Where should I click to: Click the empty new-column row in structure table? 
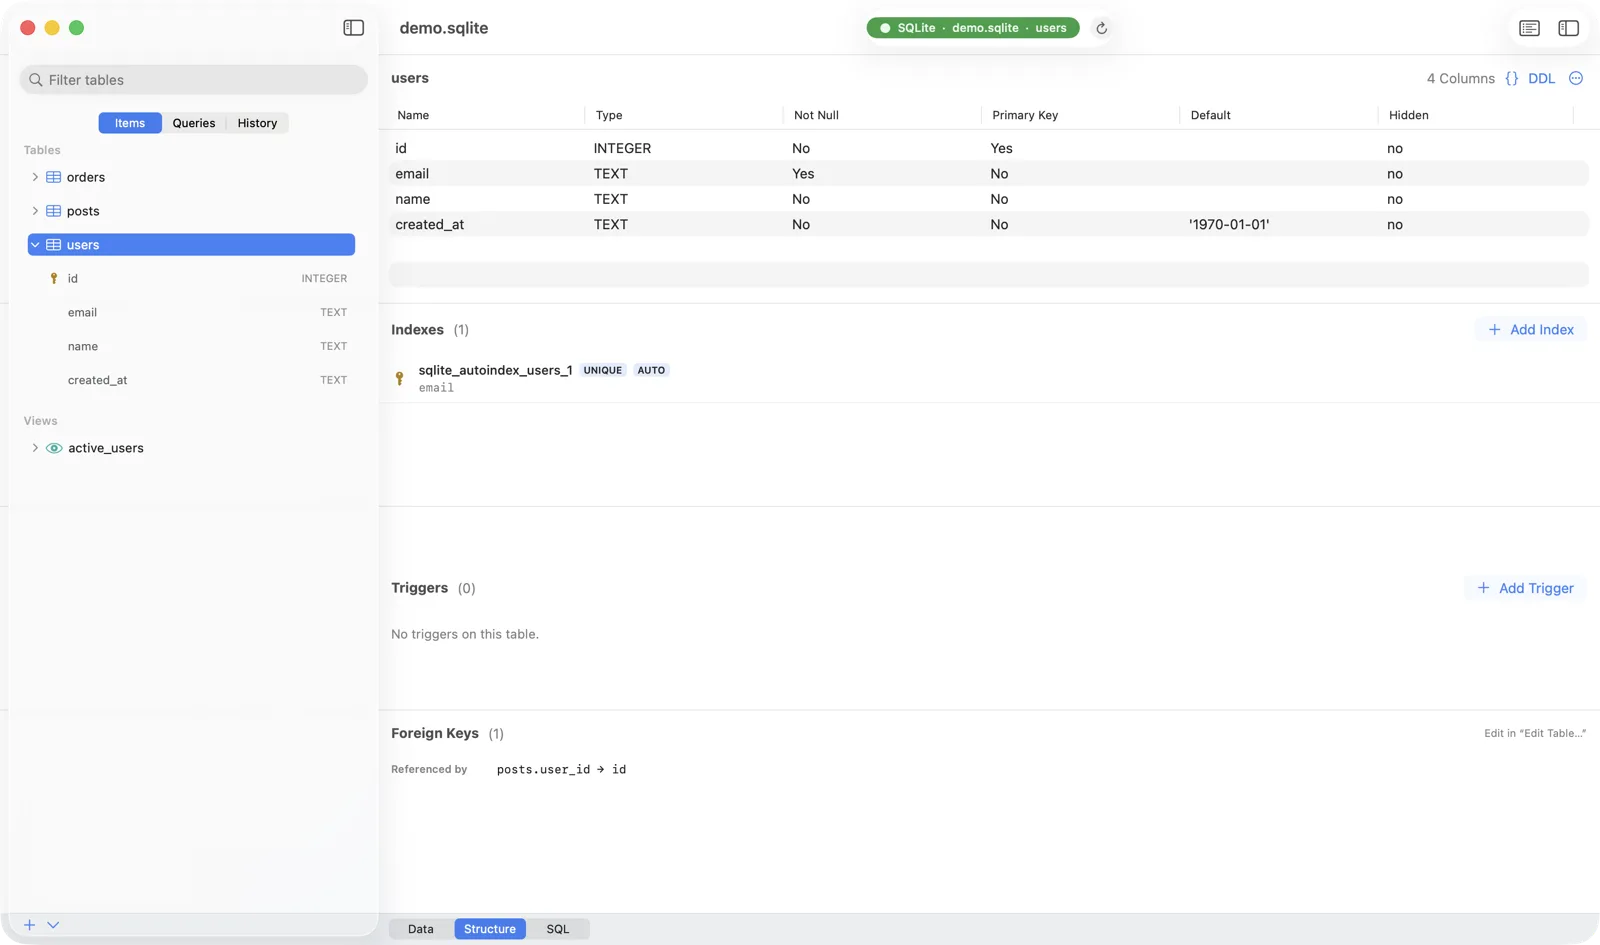[x=989, y=275]
